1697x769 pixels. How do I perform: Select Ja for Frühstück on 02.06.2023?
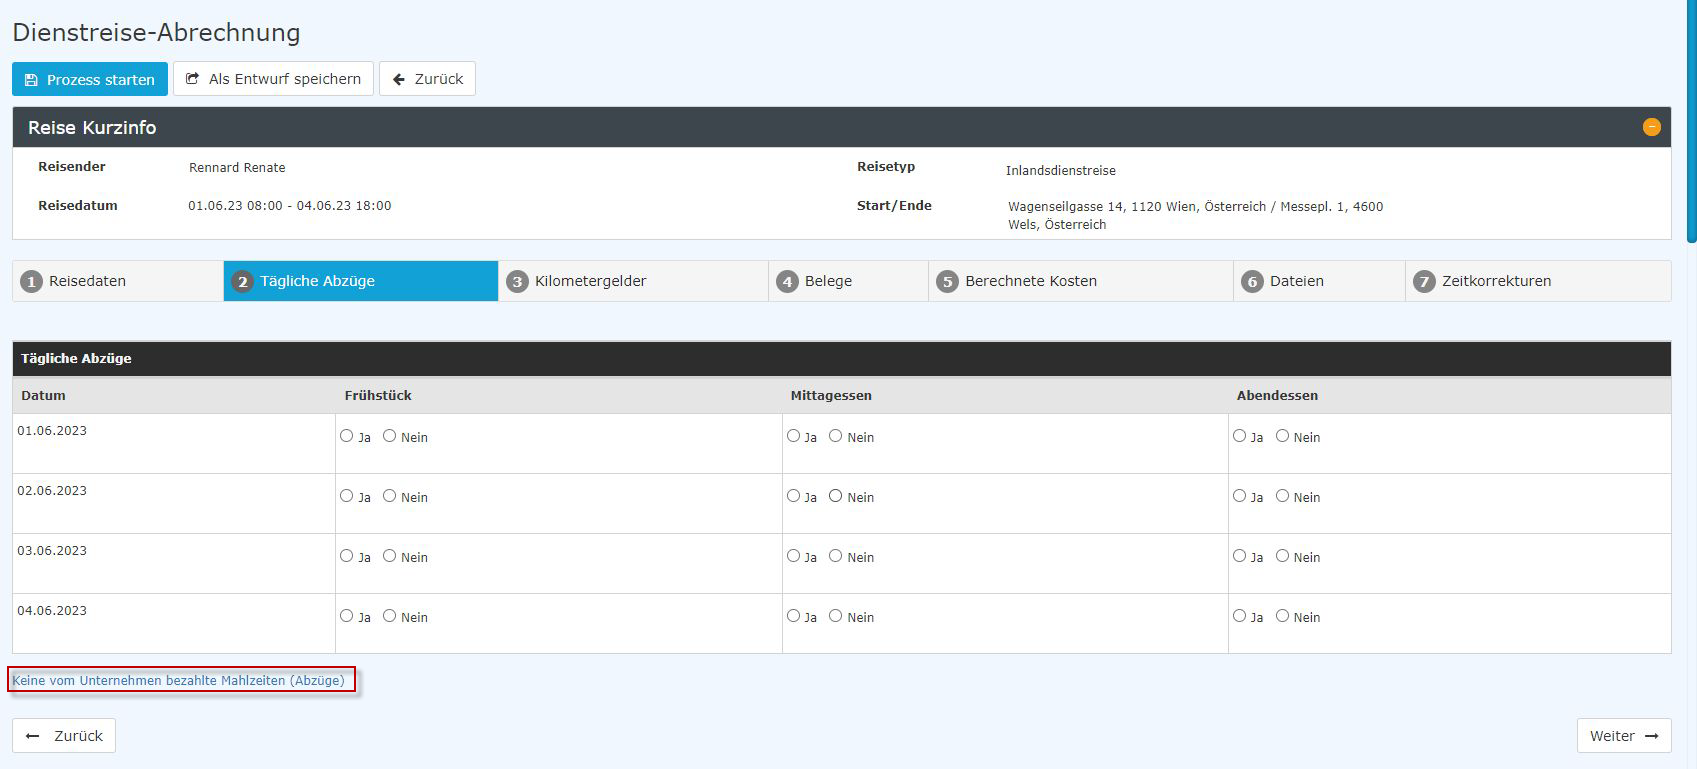point(347,496)
